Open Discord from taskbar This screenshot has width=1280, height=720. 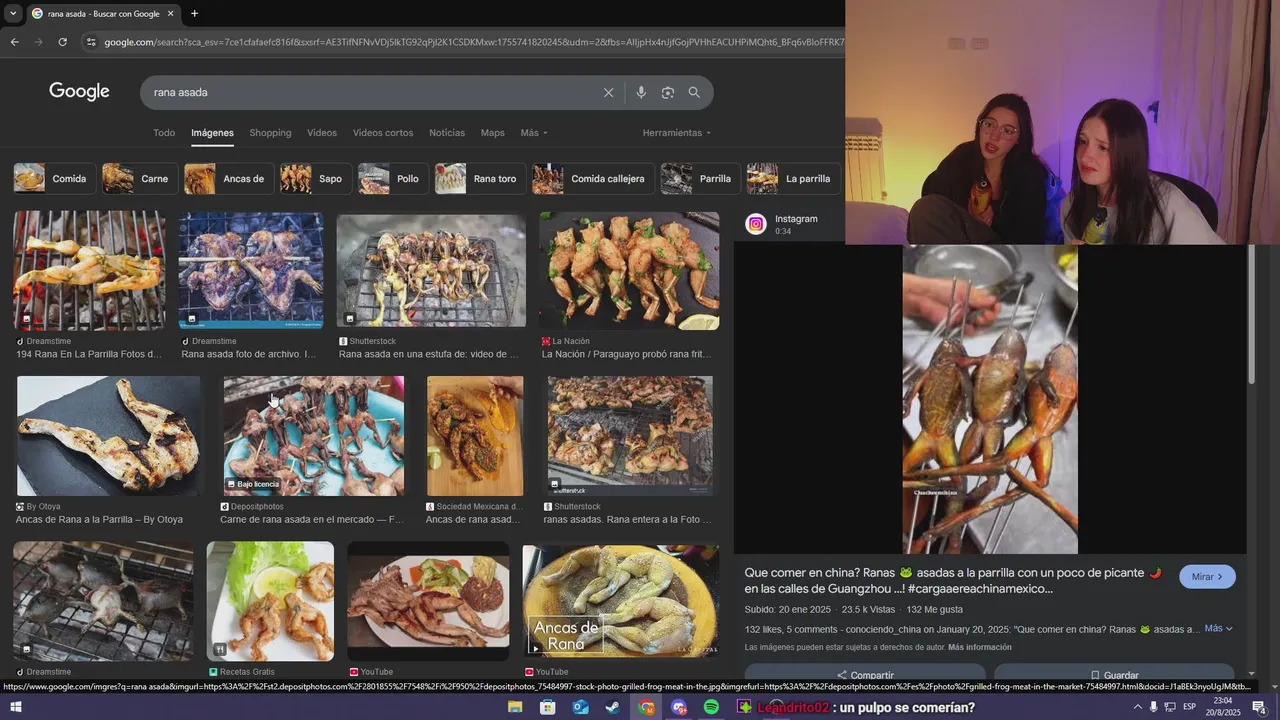point(679,708)
